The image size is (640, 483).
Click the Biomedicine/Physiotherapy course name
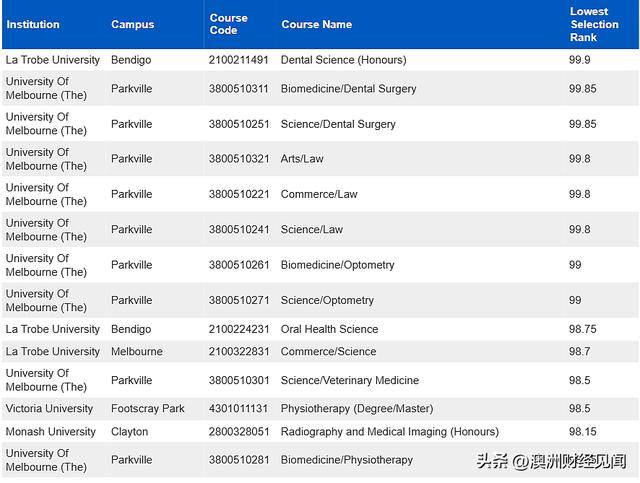347,460
